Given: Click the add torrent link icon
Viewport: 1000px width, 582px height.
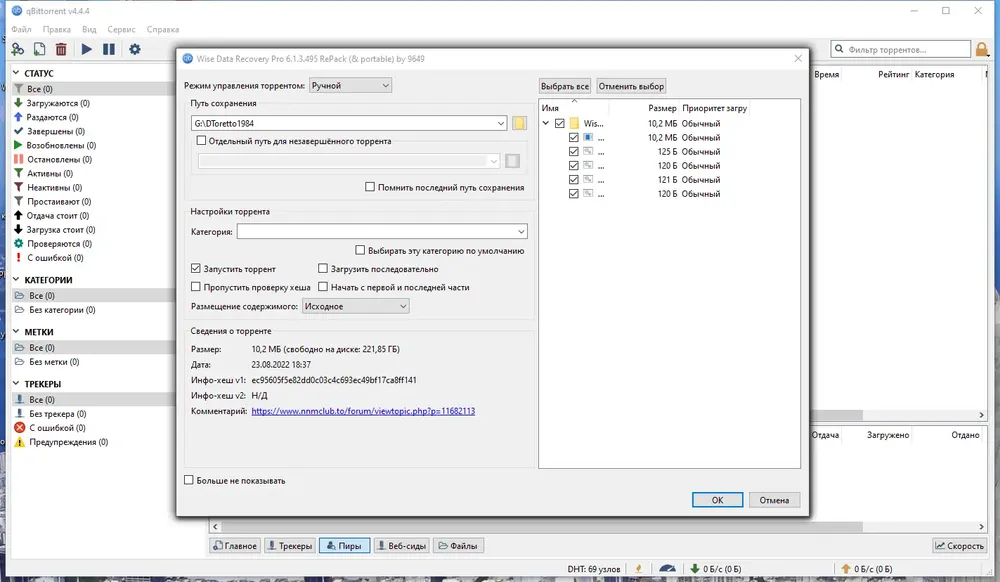Looking at the screenshot, I should click(x=17, y=49).
